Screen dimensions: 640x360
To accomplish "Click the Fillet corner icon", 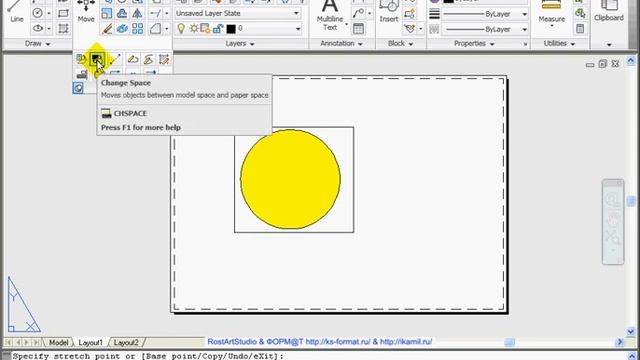I will pos(155,29).
